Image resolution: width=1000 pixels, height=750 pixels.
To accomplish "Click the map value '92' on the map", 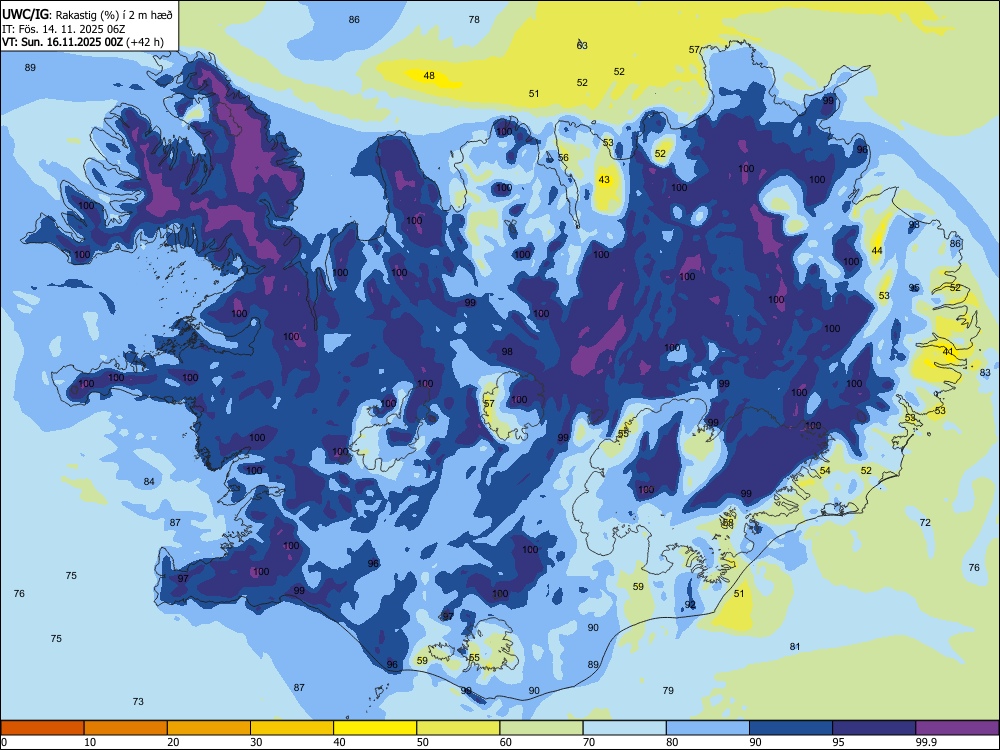I will pyautogui.click(x=690, y=605).
